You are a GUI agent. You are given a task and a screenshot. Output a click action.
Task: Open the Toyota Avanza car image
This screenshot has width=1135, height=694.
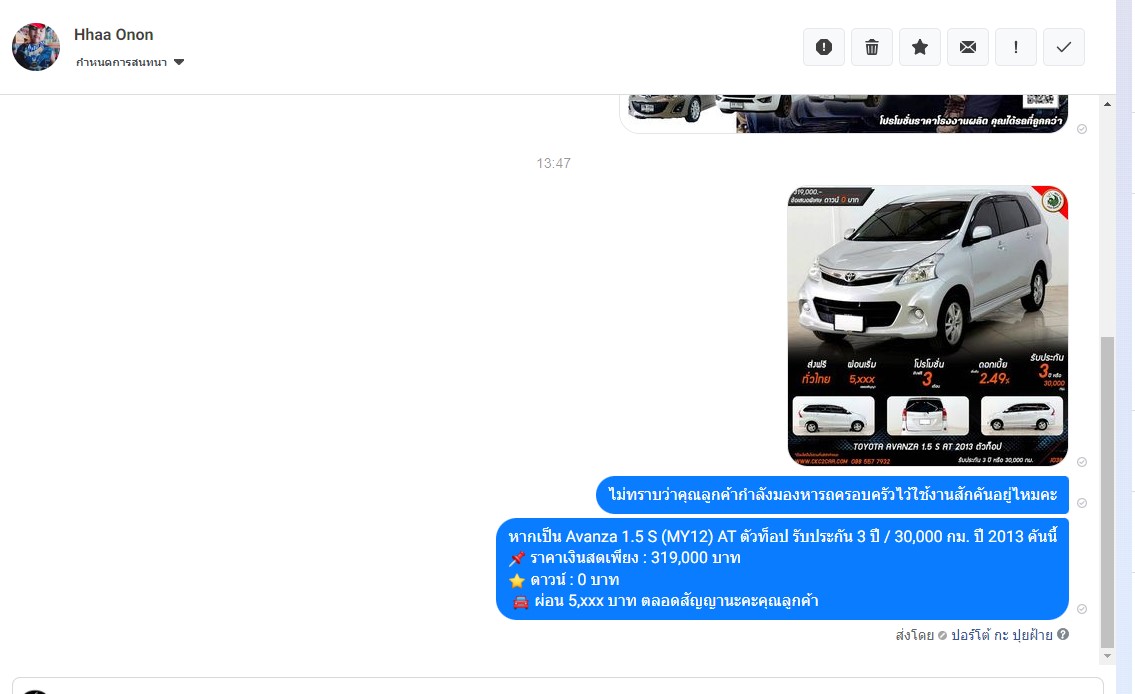point(928,326)
